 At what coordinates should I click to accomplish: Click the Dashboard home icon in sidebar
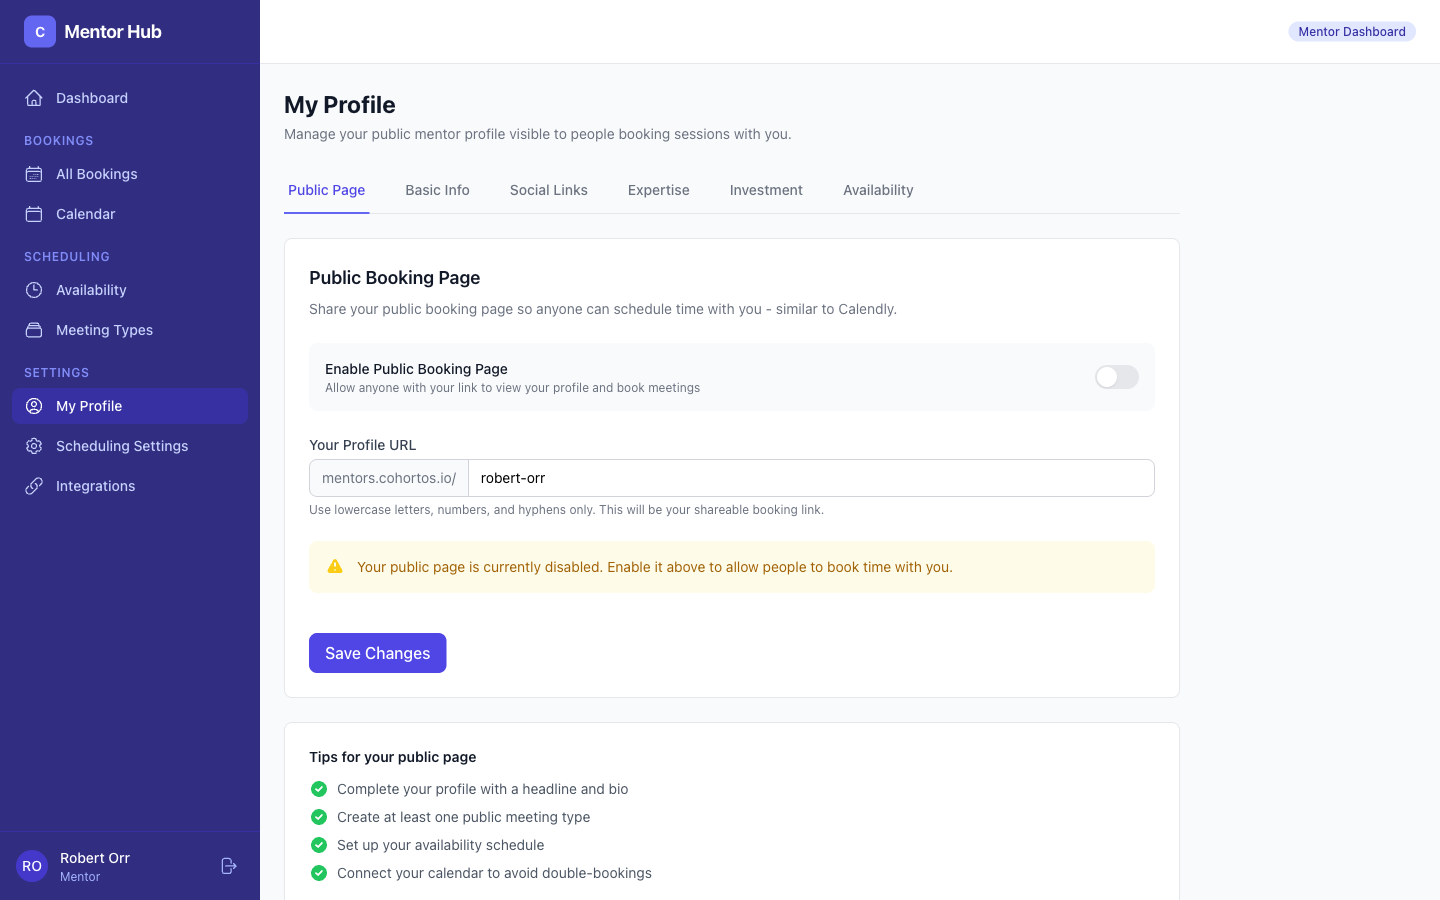(x=34, y=98)
